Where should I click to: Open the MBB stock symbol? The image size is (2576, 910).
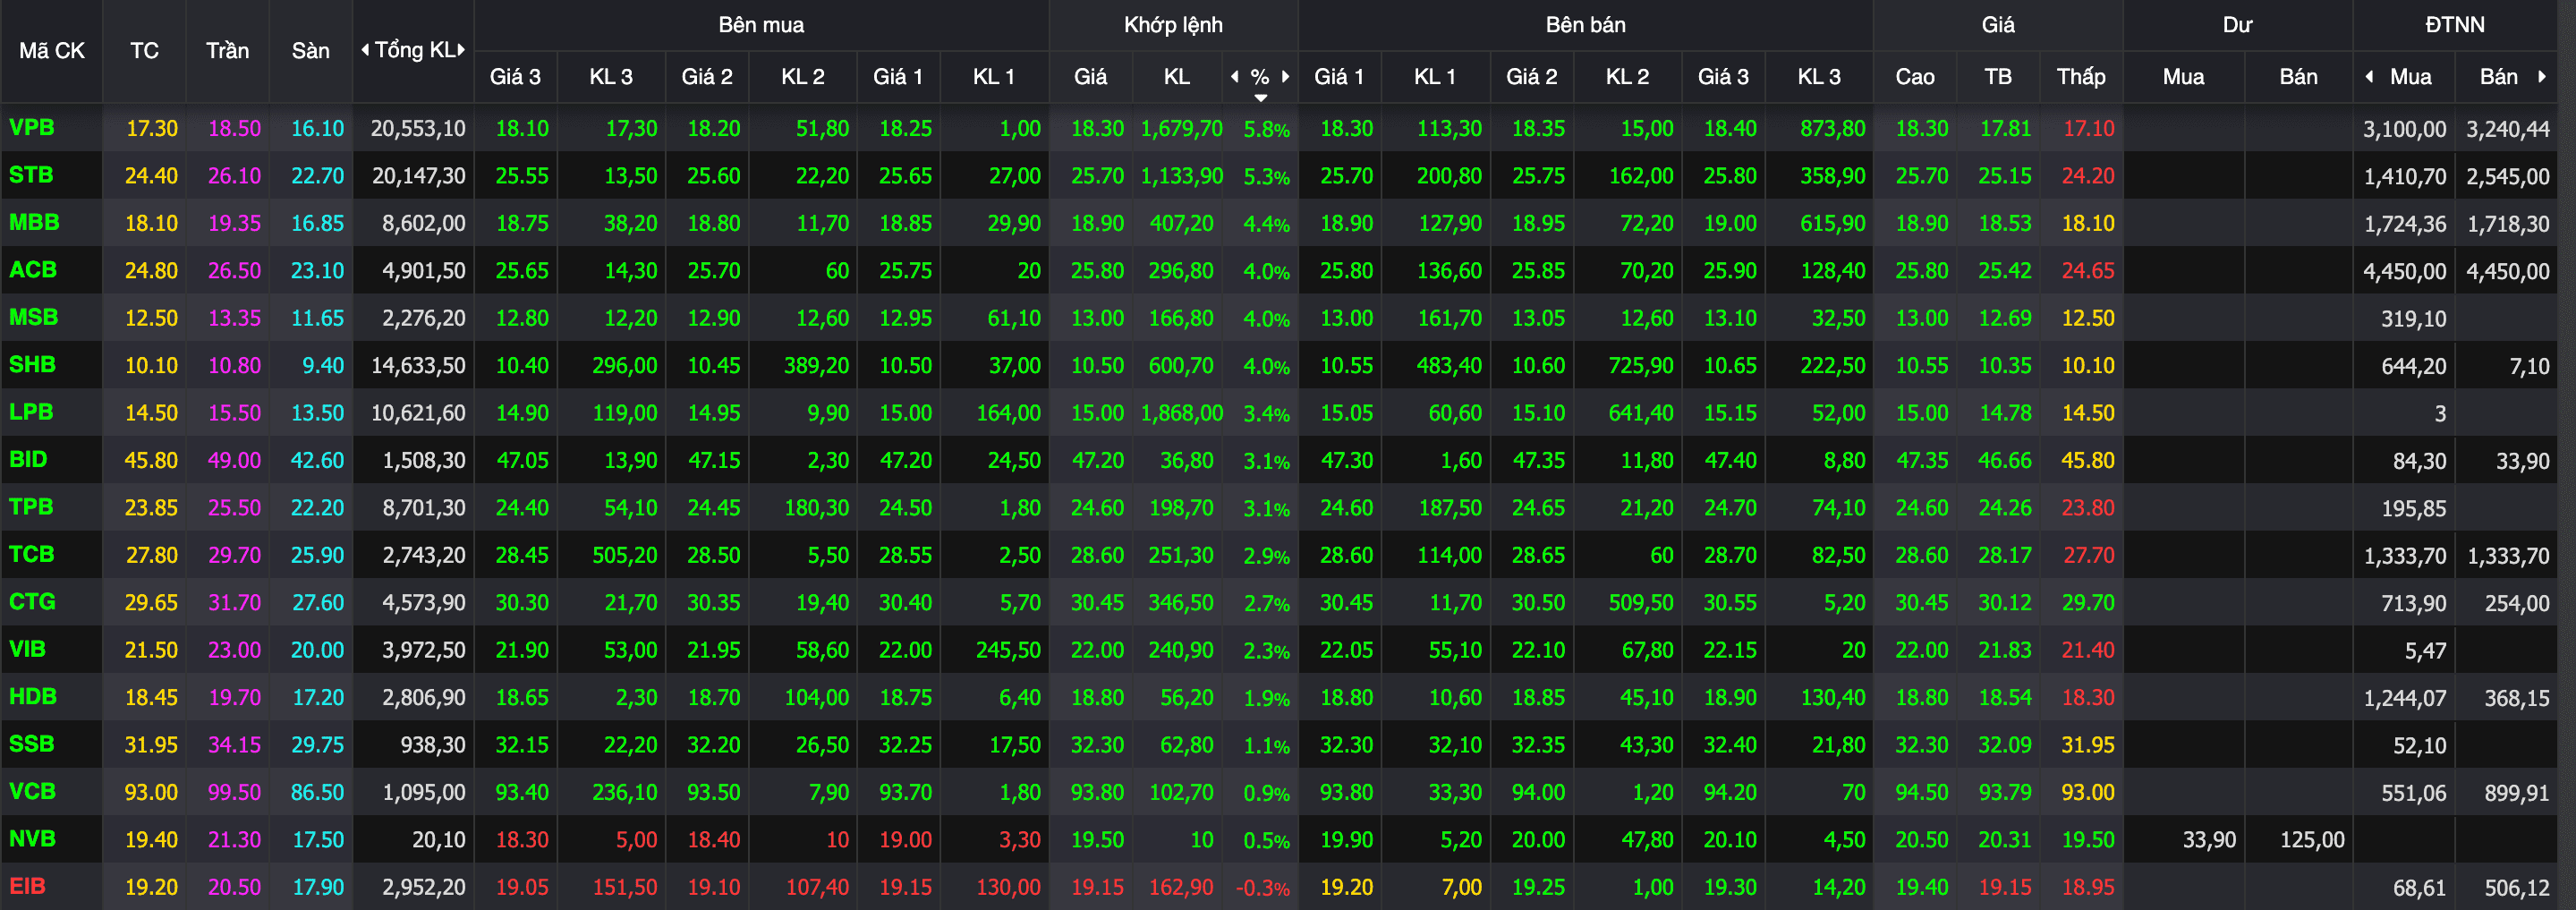click(x=34, y=222)
